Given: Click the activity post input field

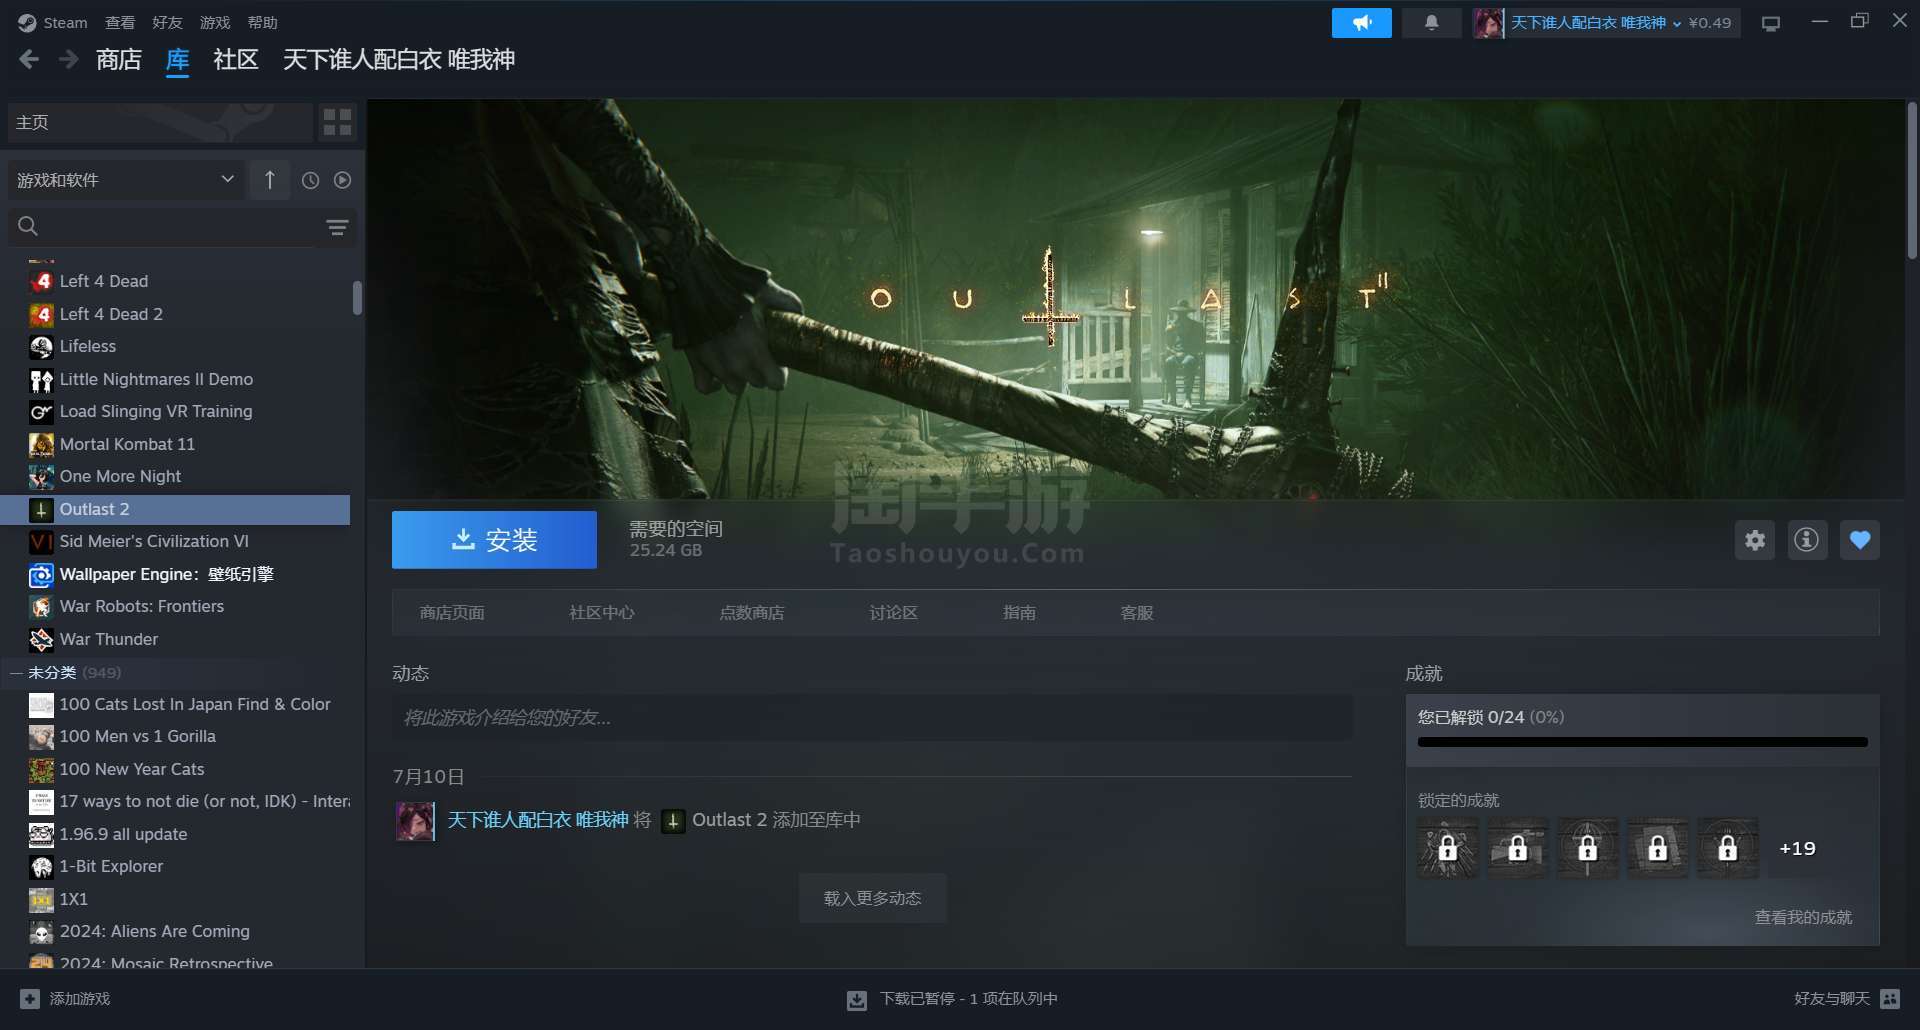Looking at the screenshot, I should (872, 718).
